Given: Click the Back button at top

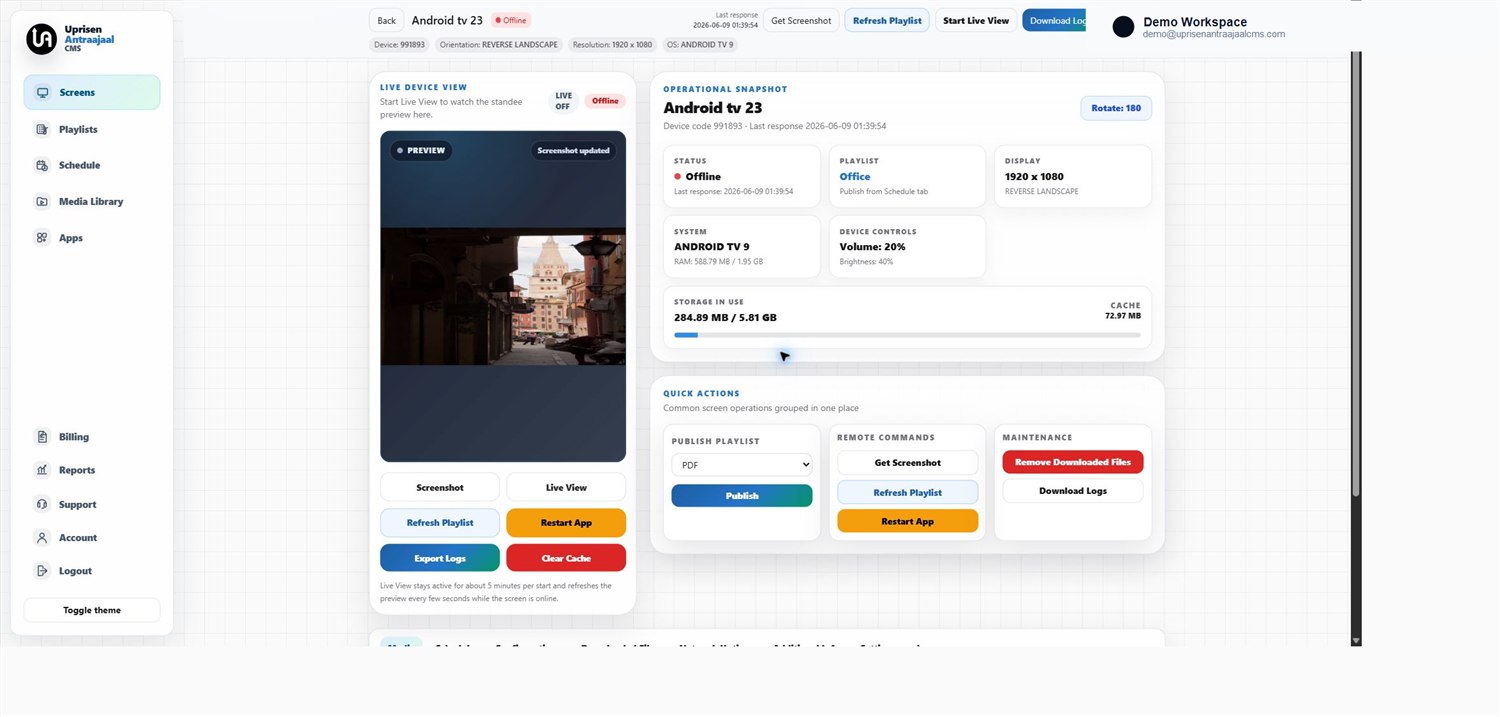Looking at the screenshot, I should 386,20.
